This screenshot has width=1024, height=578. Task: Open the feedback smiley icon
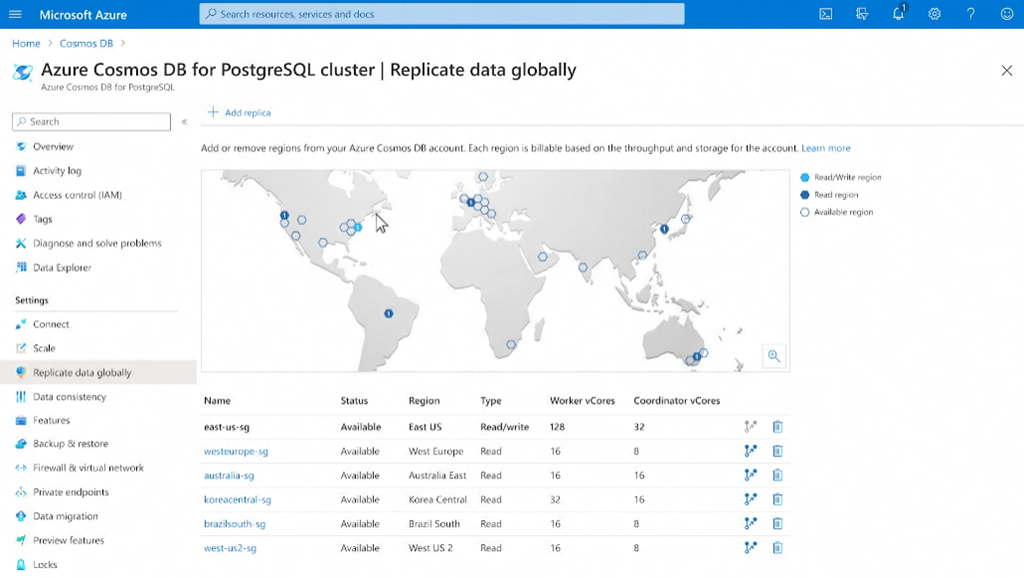click(1006, 14)
